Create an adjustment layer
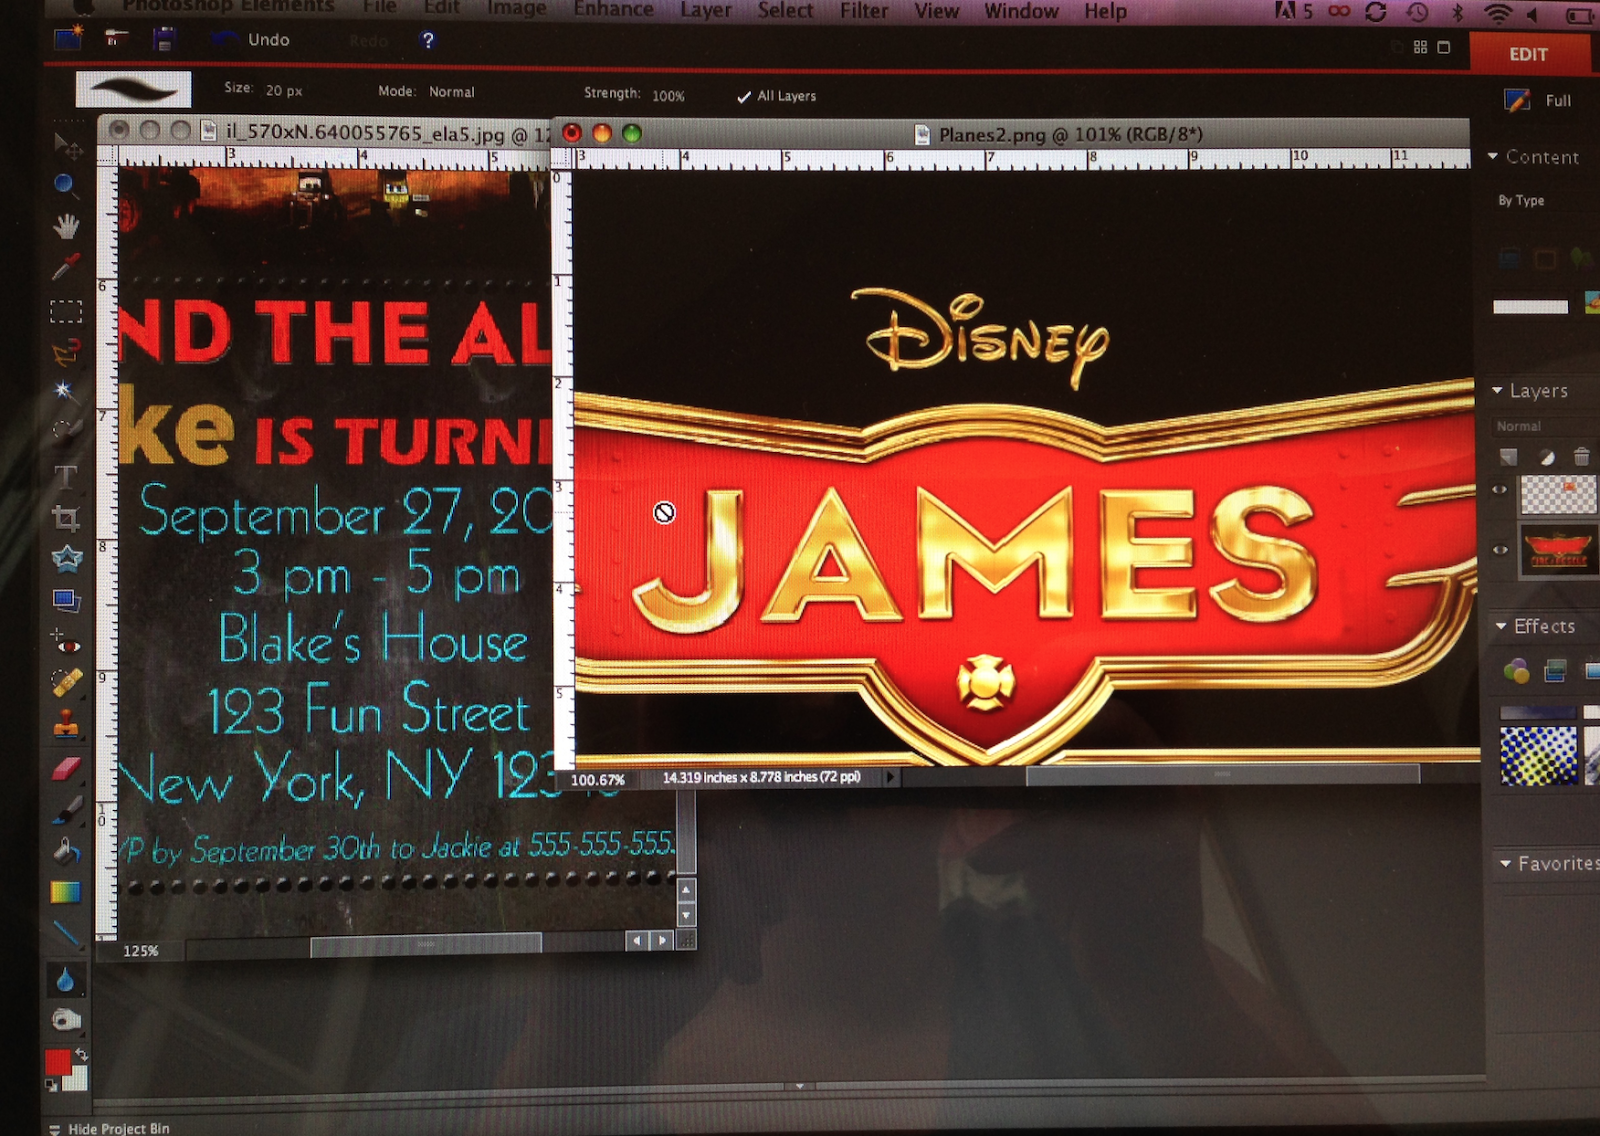The width and height of the screenshot is (1600, 1136). (x=1546, y=457)
